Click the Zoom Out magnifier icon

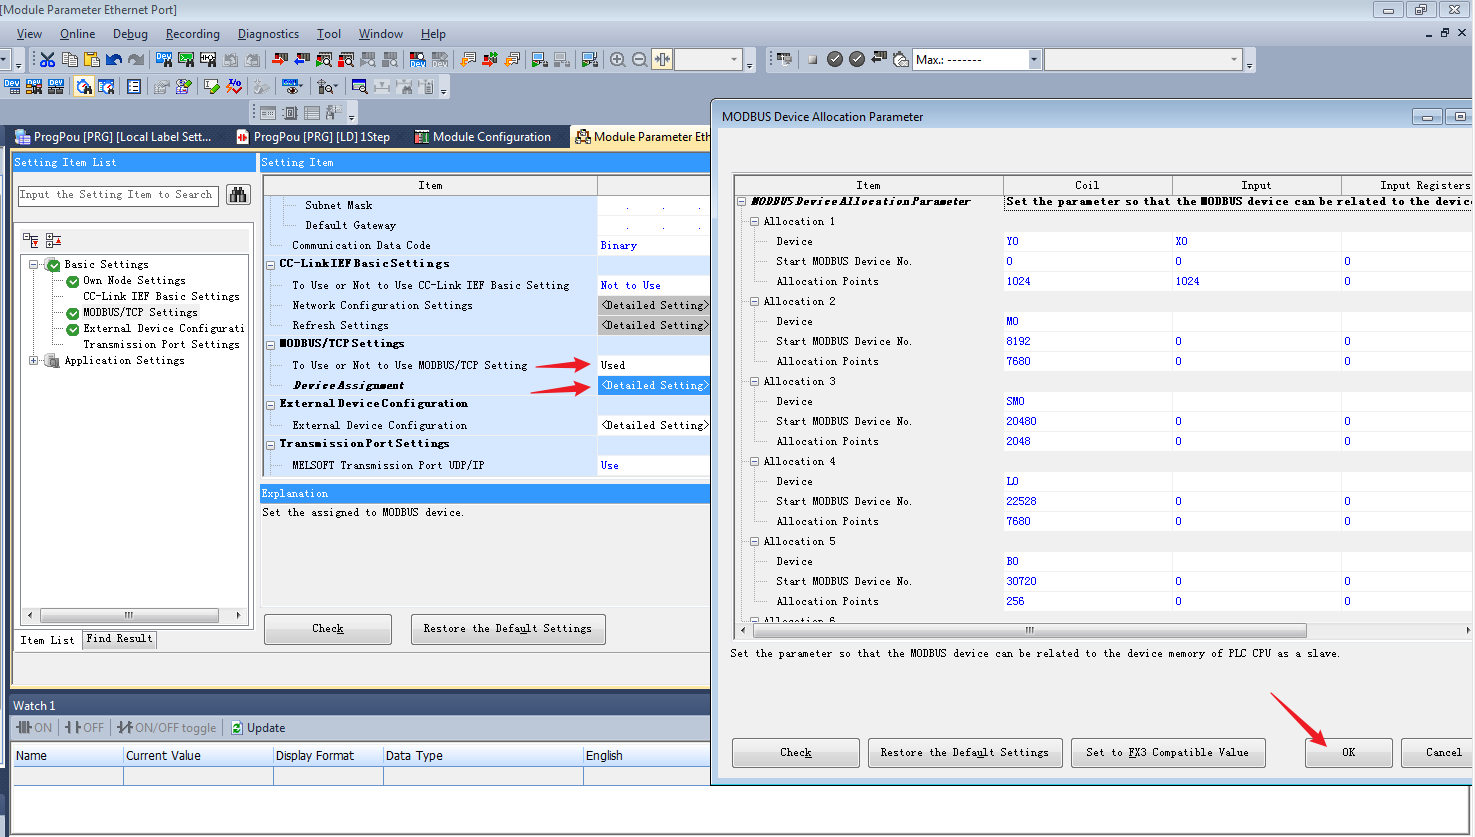point(640,60)
